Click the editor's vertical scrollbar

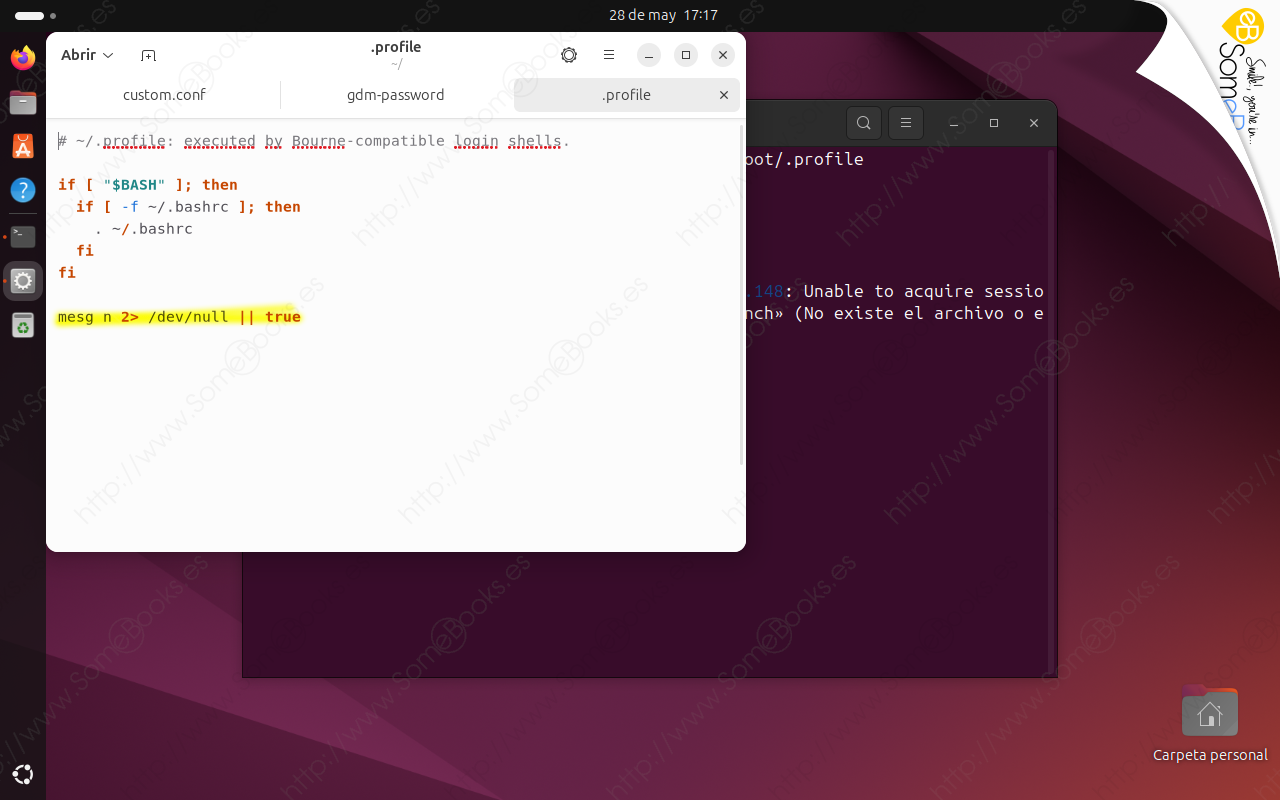[x=740, y=300]
